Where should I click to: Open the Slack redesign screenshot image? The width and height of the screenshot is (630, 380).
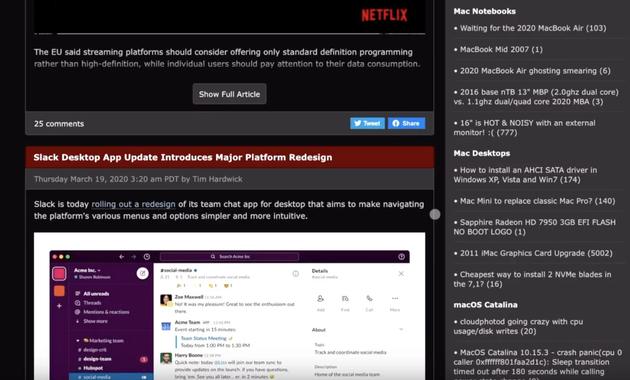pos(229,306)
